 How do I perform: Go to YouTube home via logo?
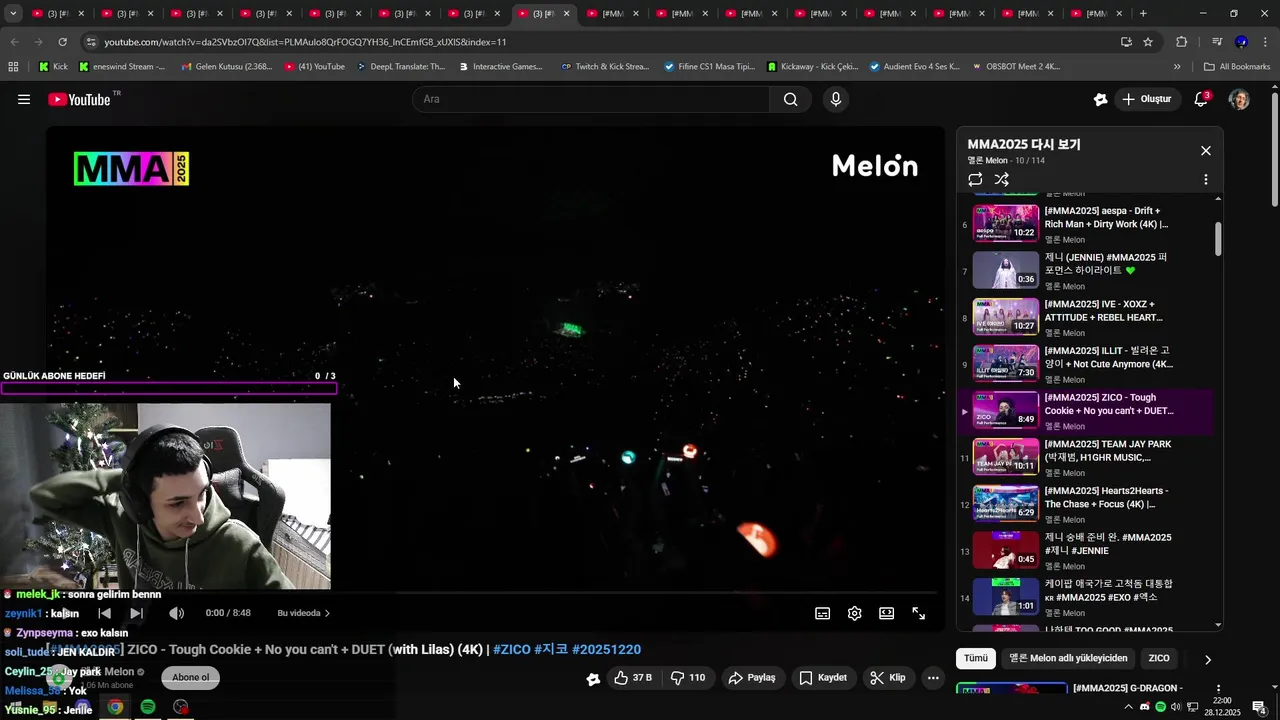[x=79, y=99]
